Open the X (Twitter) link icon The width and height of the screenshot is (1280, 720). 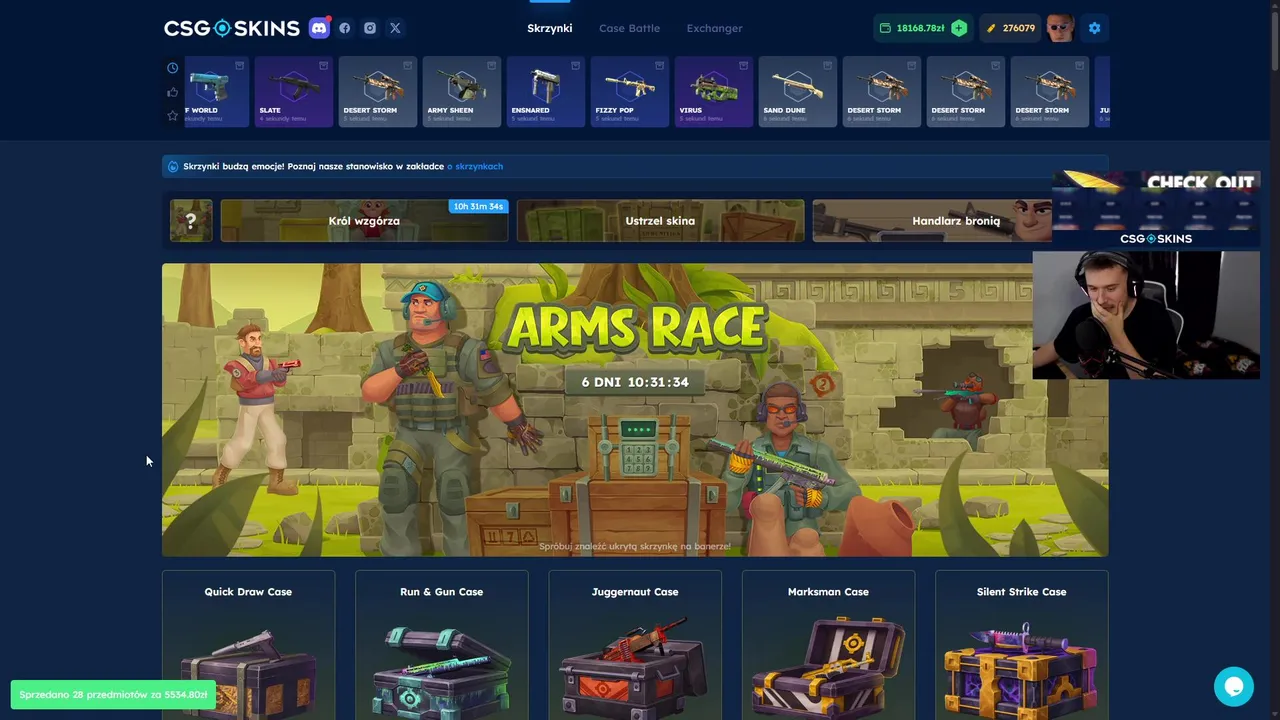click(x=395, y=28)
